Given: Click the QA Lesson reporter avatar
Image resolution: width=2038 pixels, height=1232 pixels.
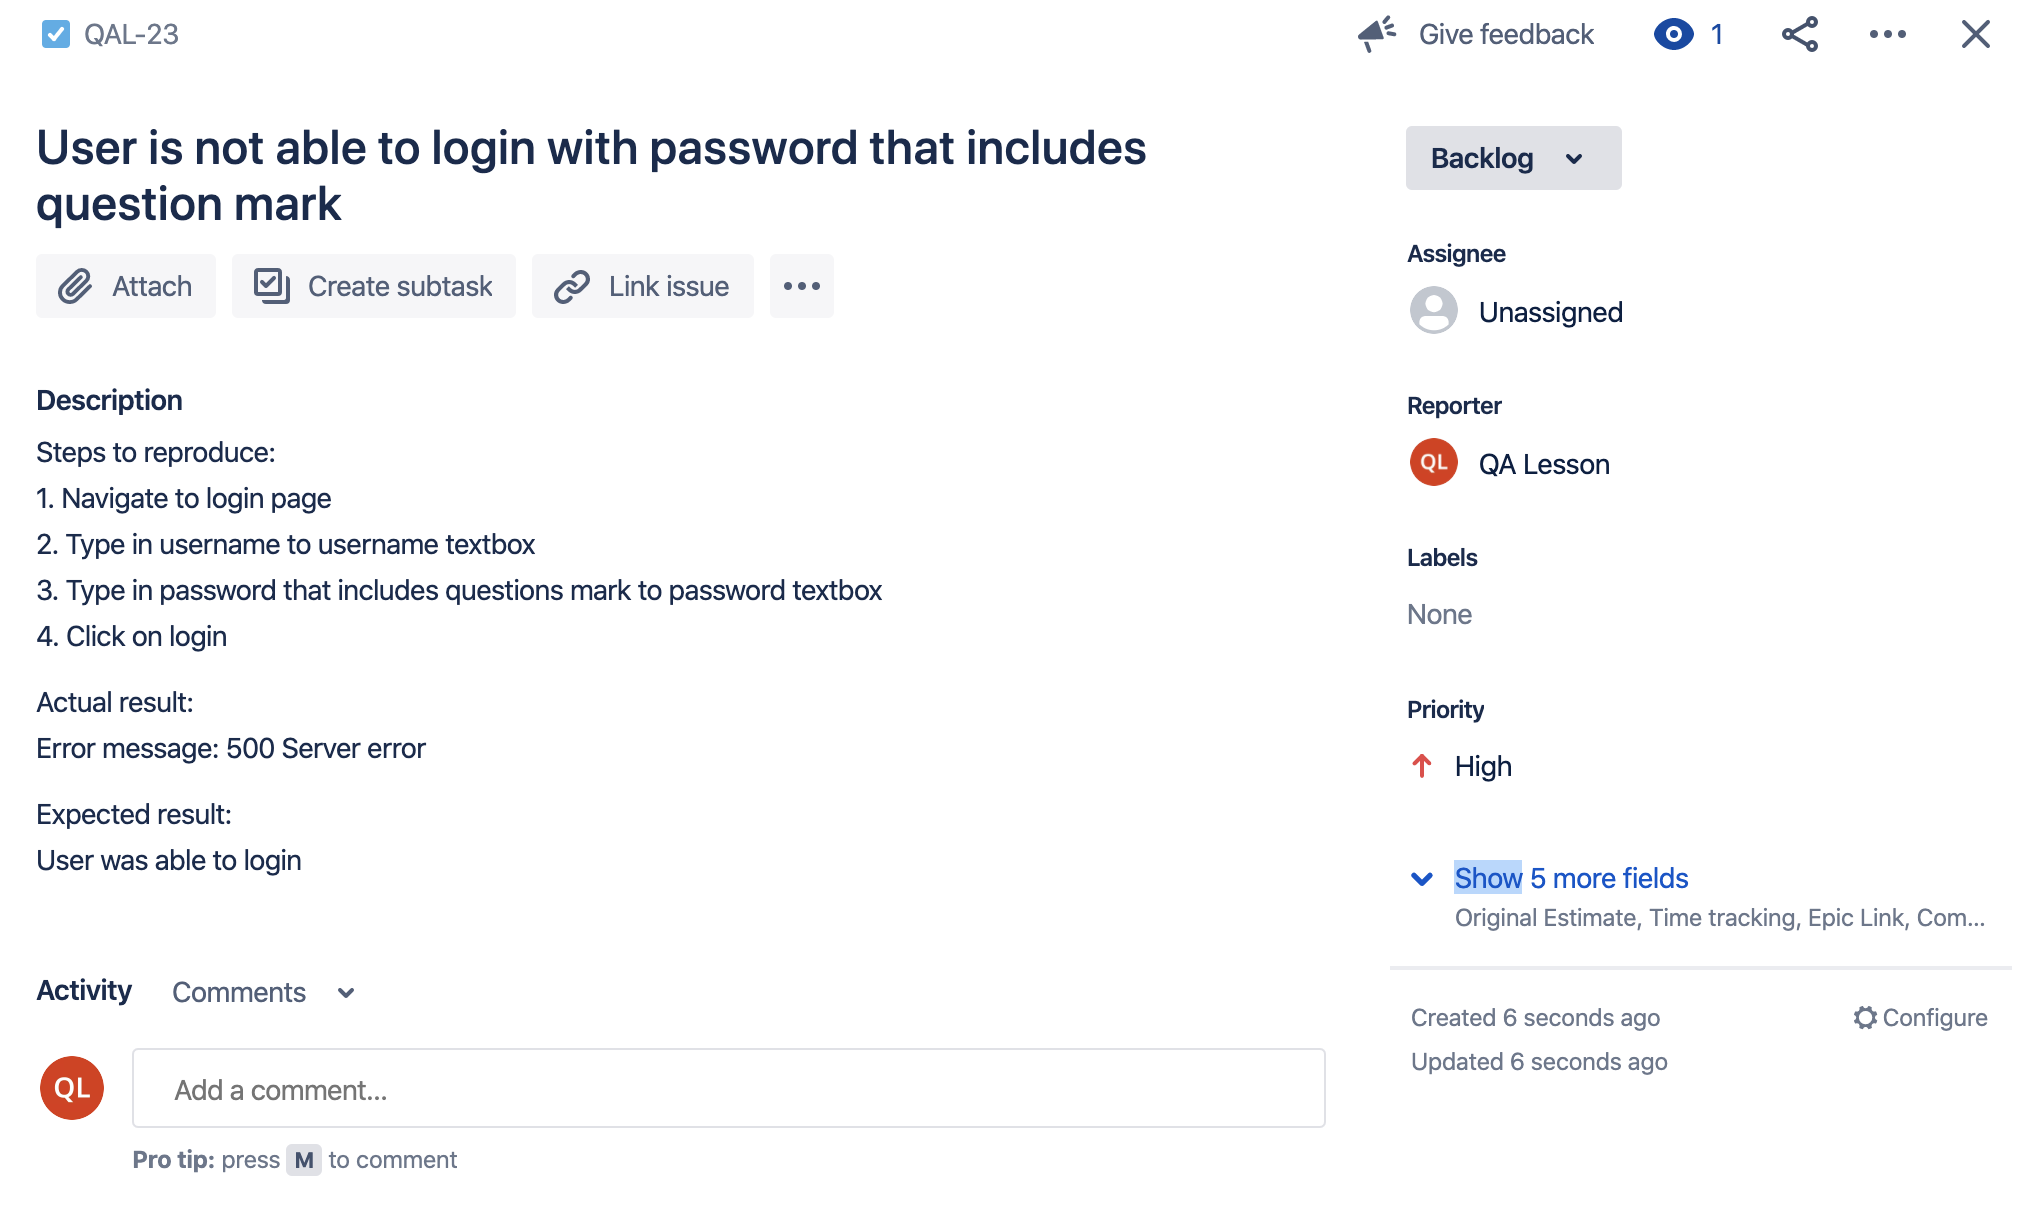Looking at the screenshot, I should click(x=1432, y=462).
